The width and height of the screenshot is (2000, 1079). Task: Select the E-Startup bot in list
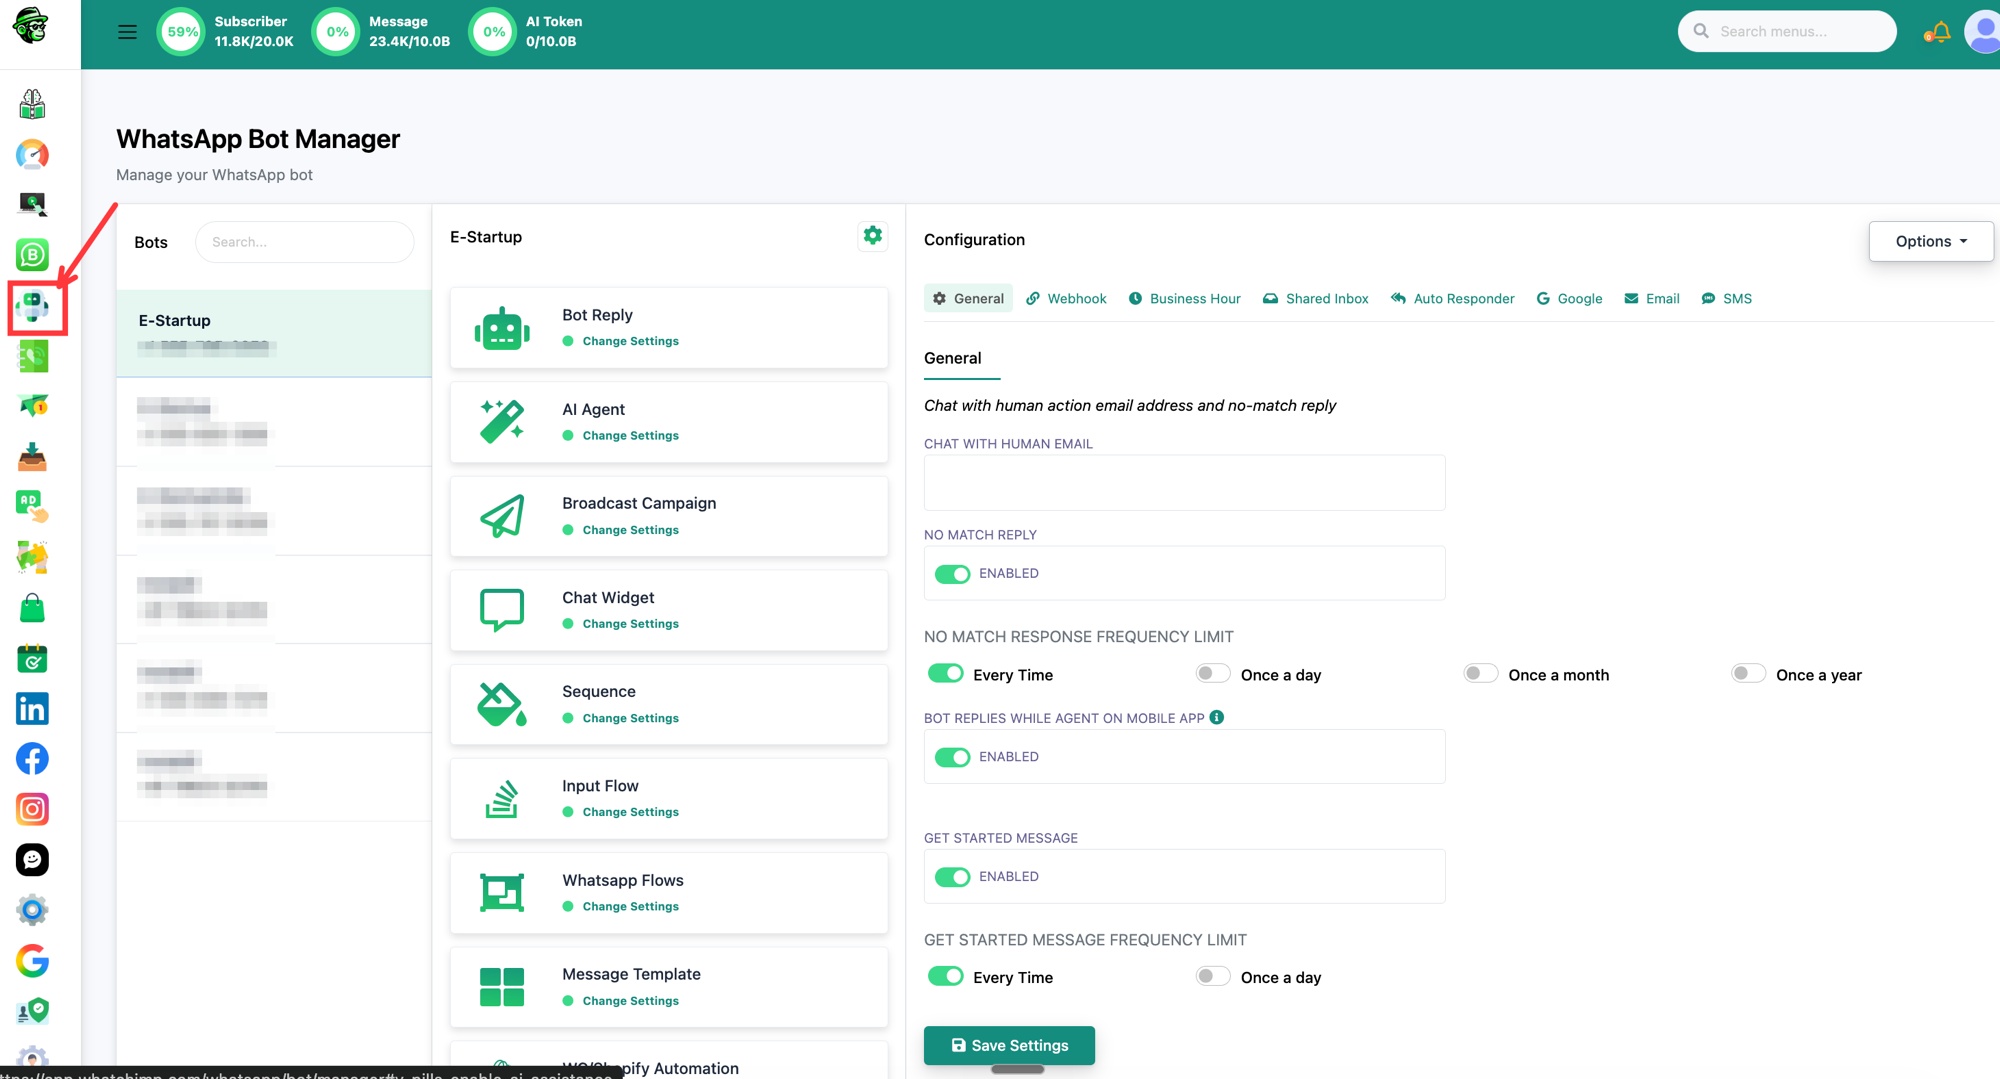[273, 333]
